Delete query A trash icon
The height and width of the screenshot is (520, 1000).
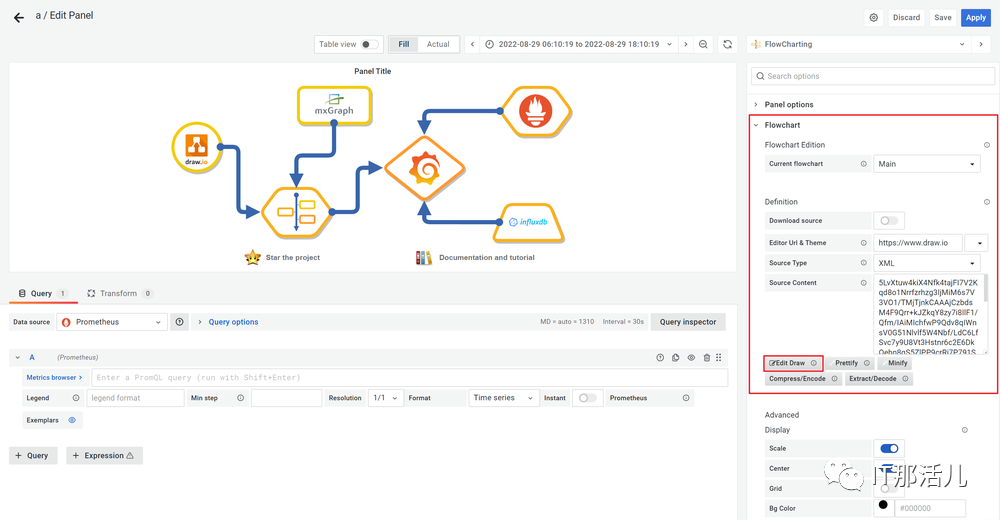707,358
